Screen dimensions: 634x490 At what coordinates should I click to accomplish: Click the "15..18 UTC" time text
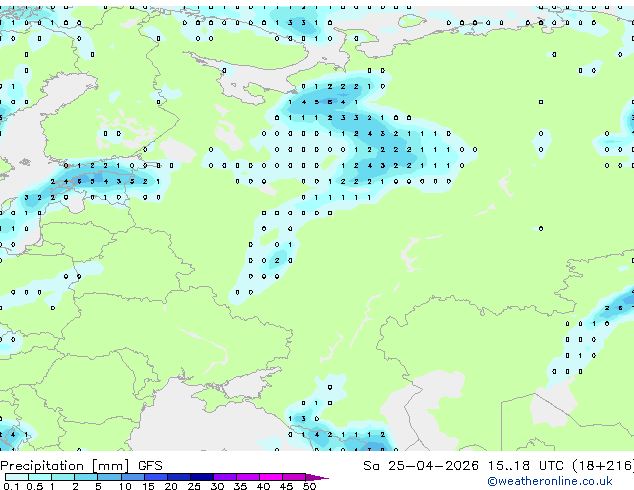[526, 466]
